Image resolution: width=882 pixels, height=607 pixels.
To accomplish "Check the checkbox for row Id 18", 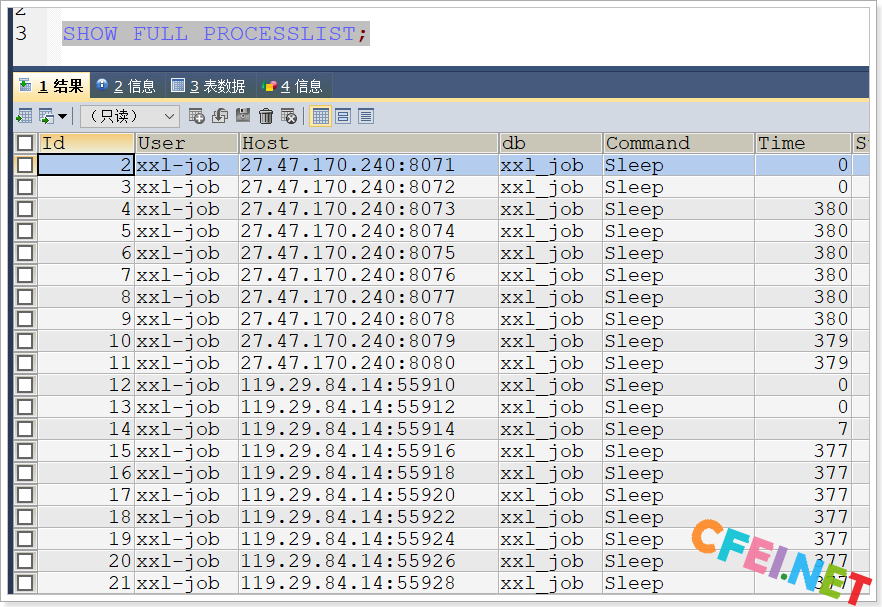I will 25,517.
